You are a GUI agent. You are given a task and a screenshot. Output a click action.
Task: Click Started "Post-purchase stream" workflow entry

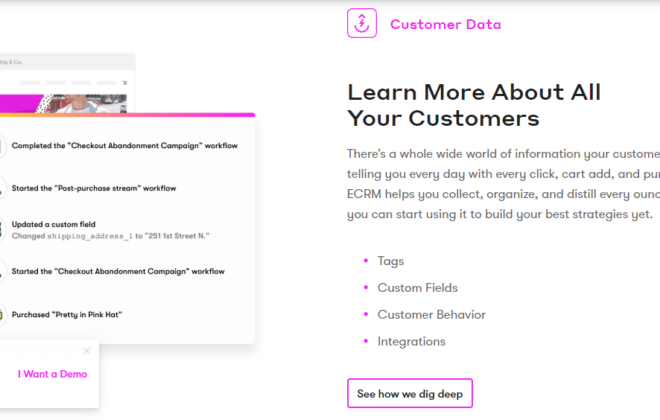pos(94,188)
